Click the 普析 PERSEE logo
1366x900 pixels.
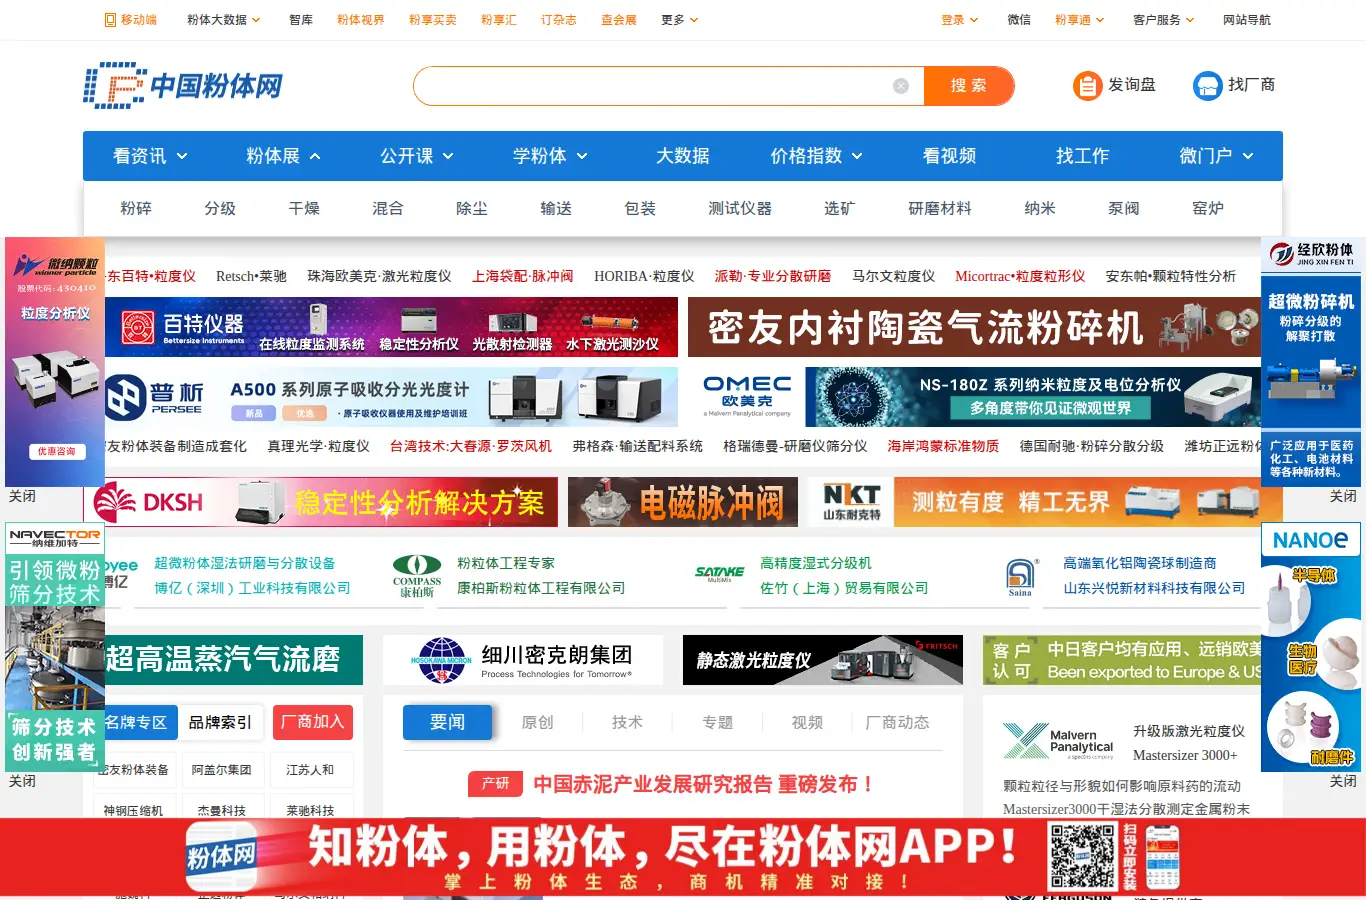(154, 397)
